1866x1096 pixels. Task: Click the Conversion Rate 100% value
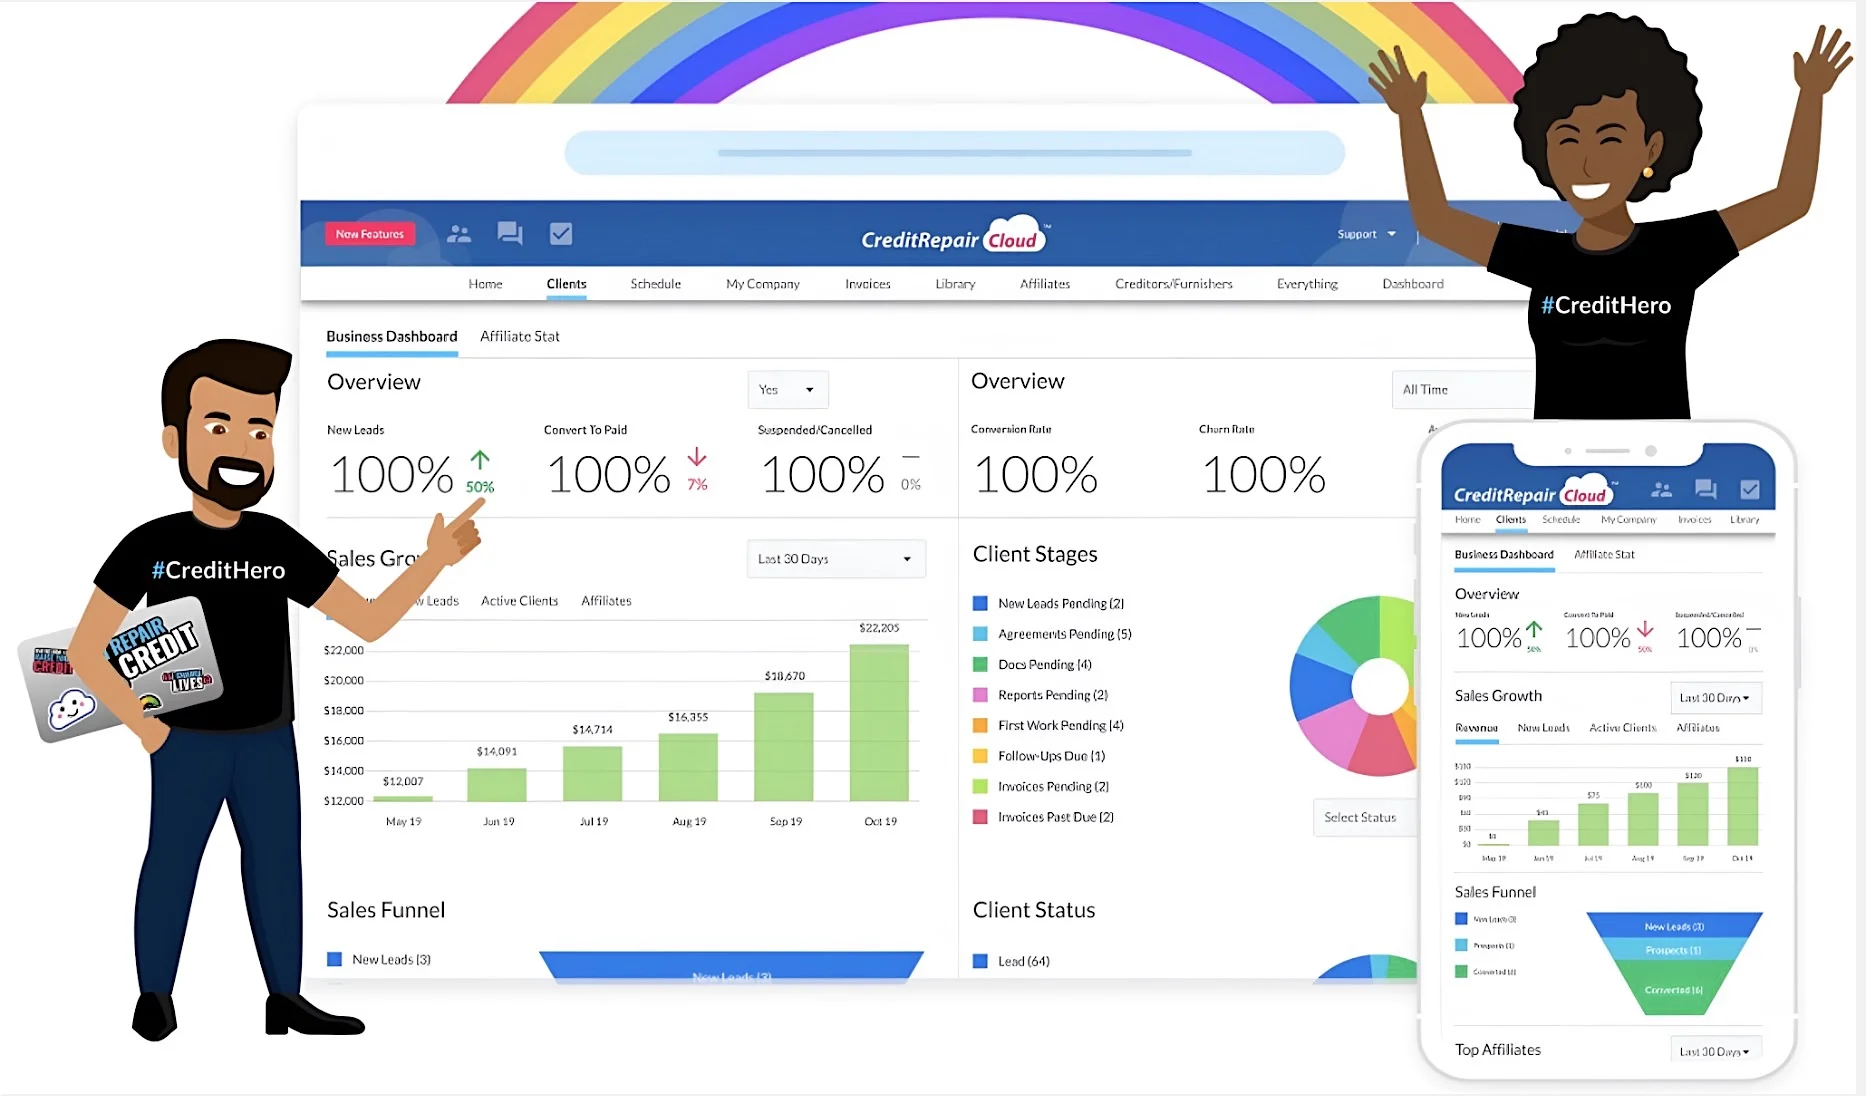[x=1035, y=475]
